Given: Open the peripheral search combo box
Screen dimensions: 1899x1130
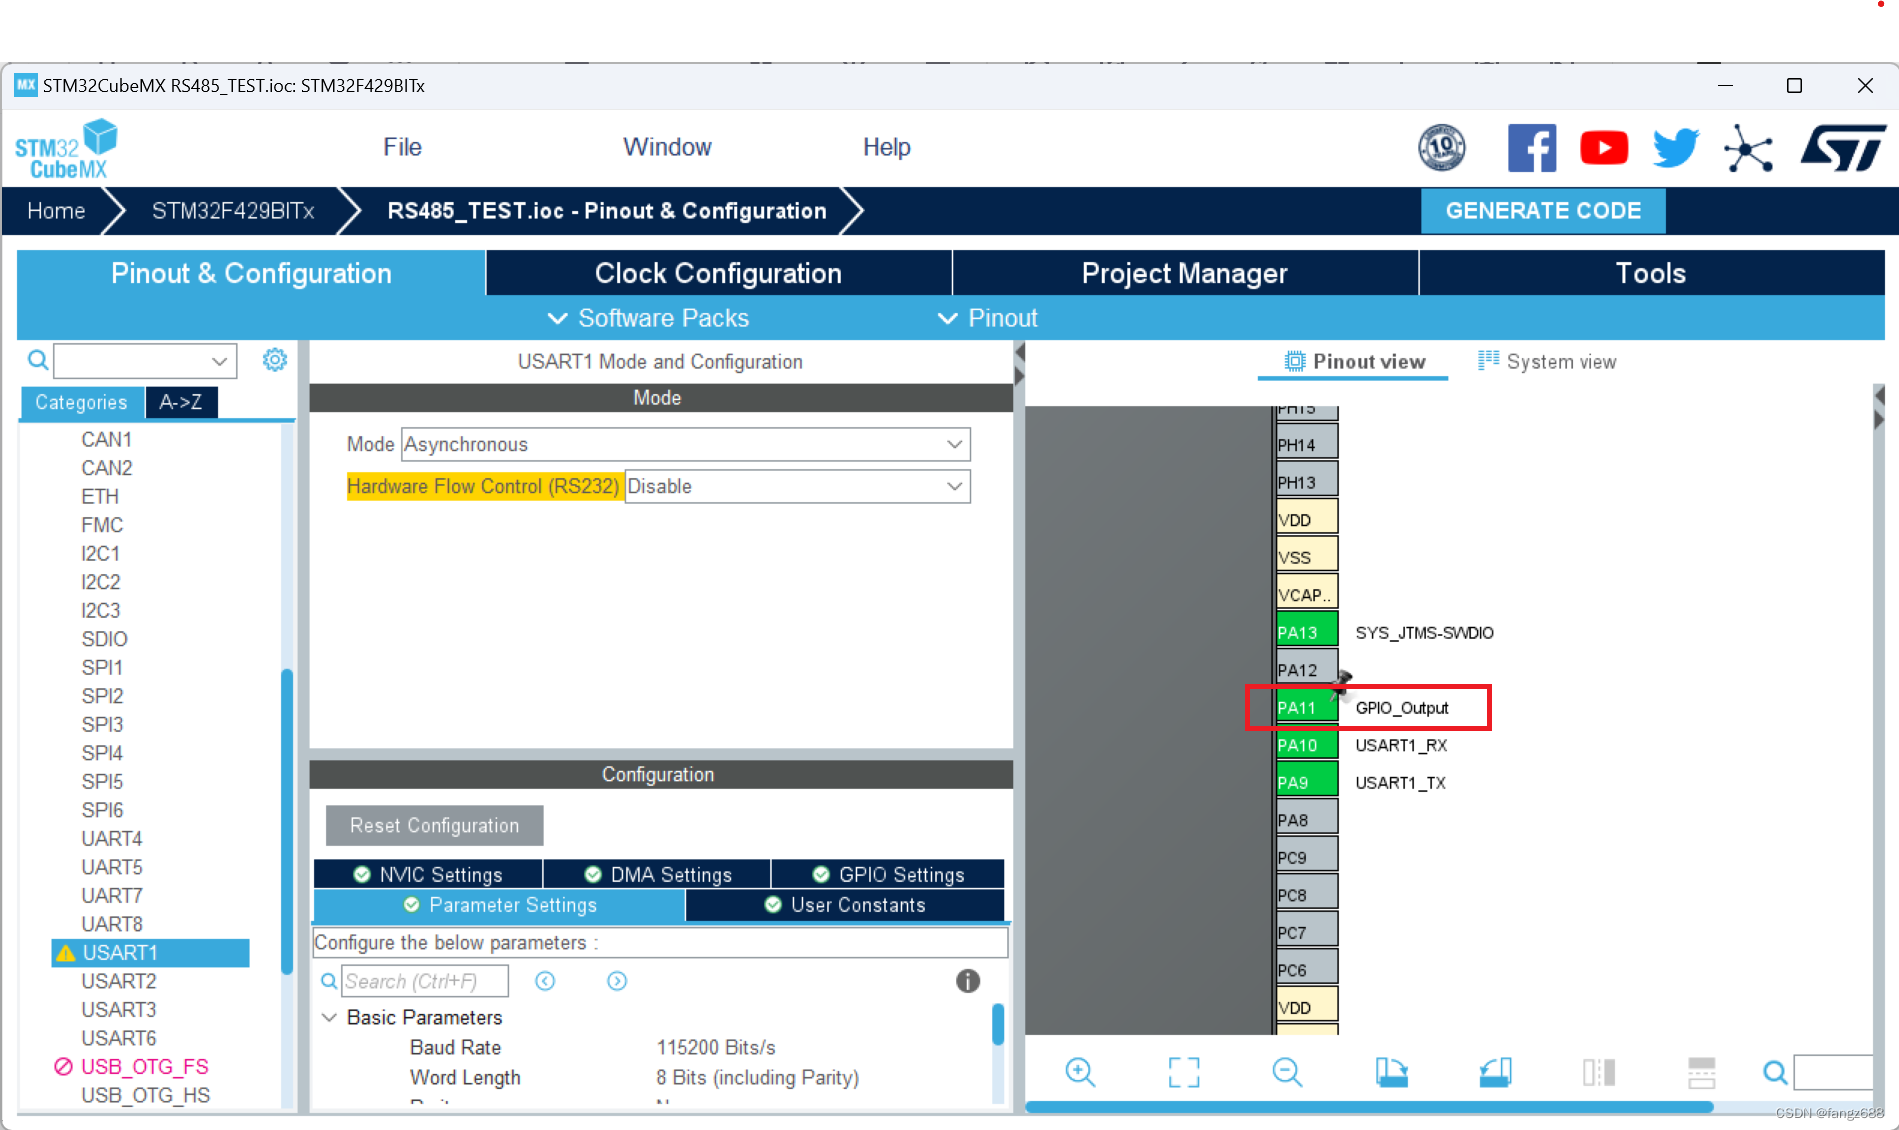Looking at the screenshot, I should coord(145,360).
